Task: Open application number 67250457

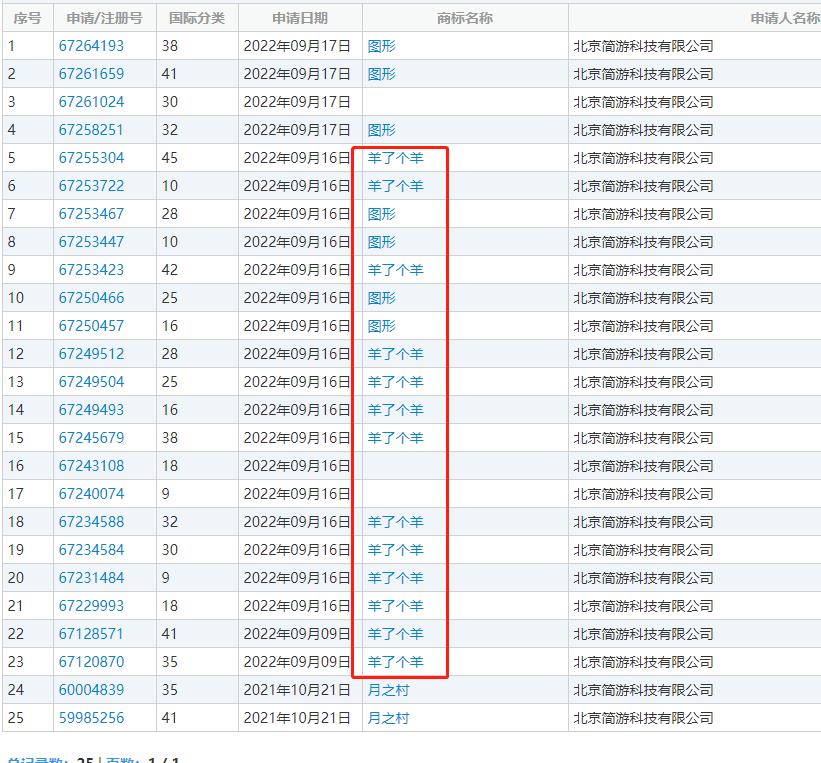Action: (x=91, y=326)
